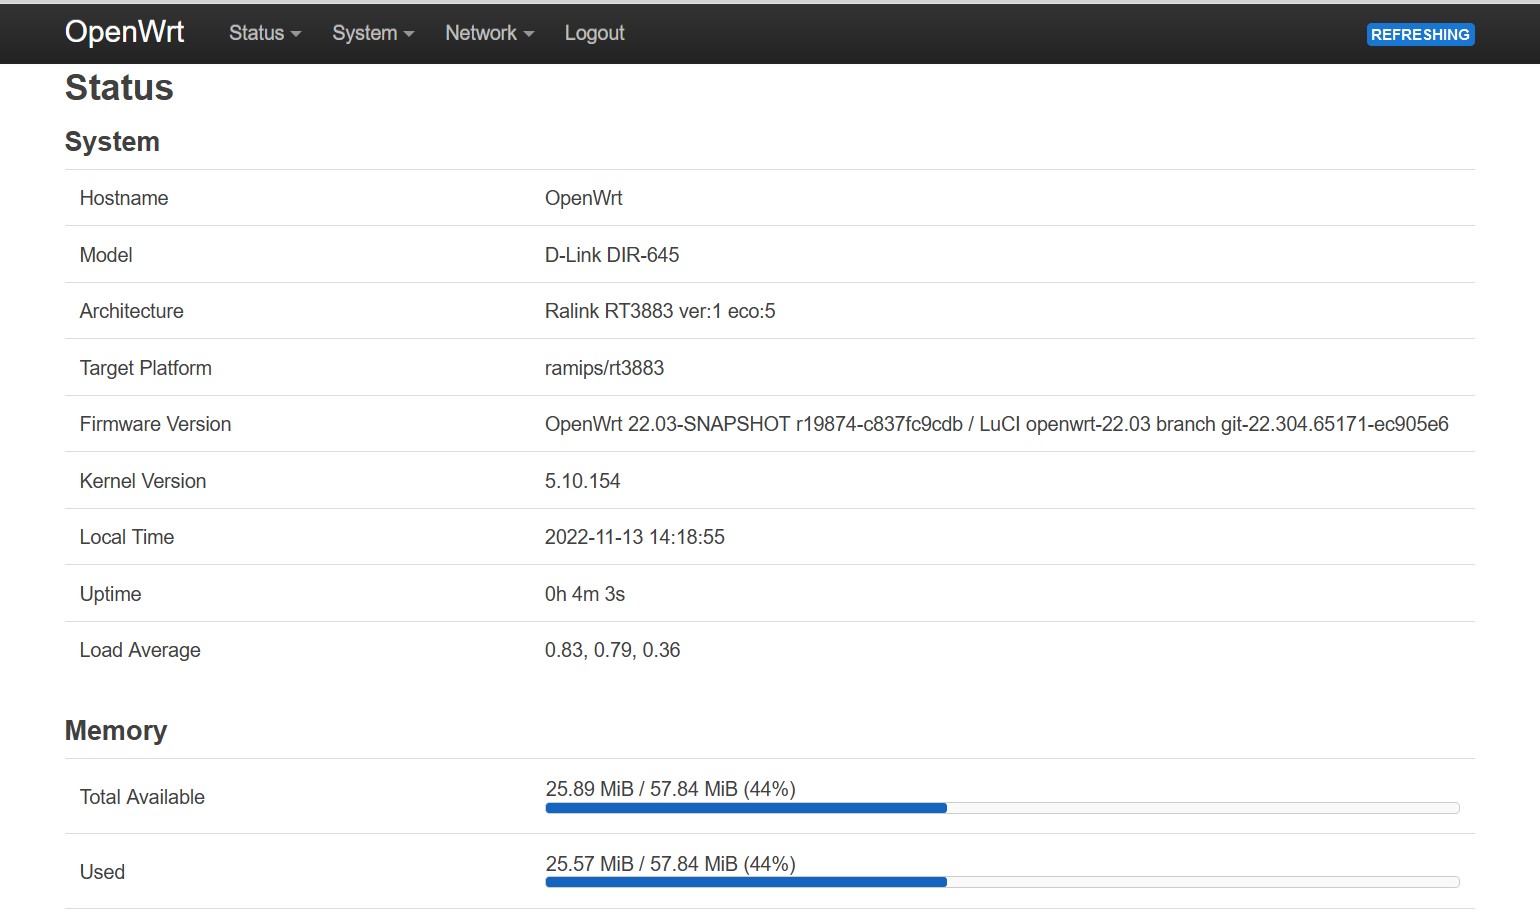
Task: Toggle the REFRESHING auto-refresh control
Action: click(1420, 34)
